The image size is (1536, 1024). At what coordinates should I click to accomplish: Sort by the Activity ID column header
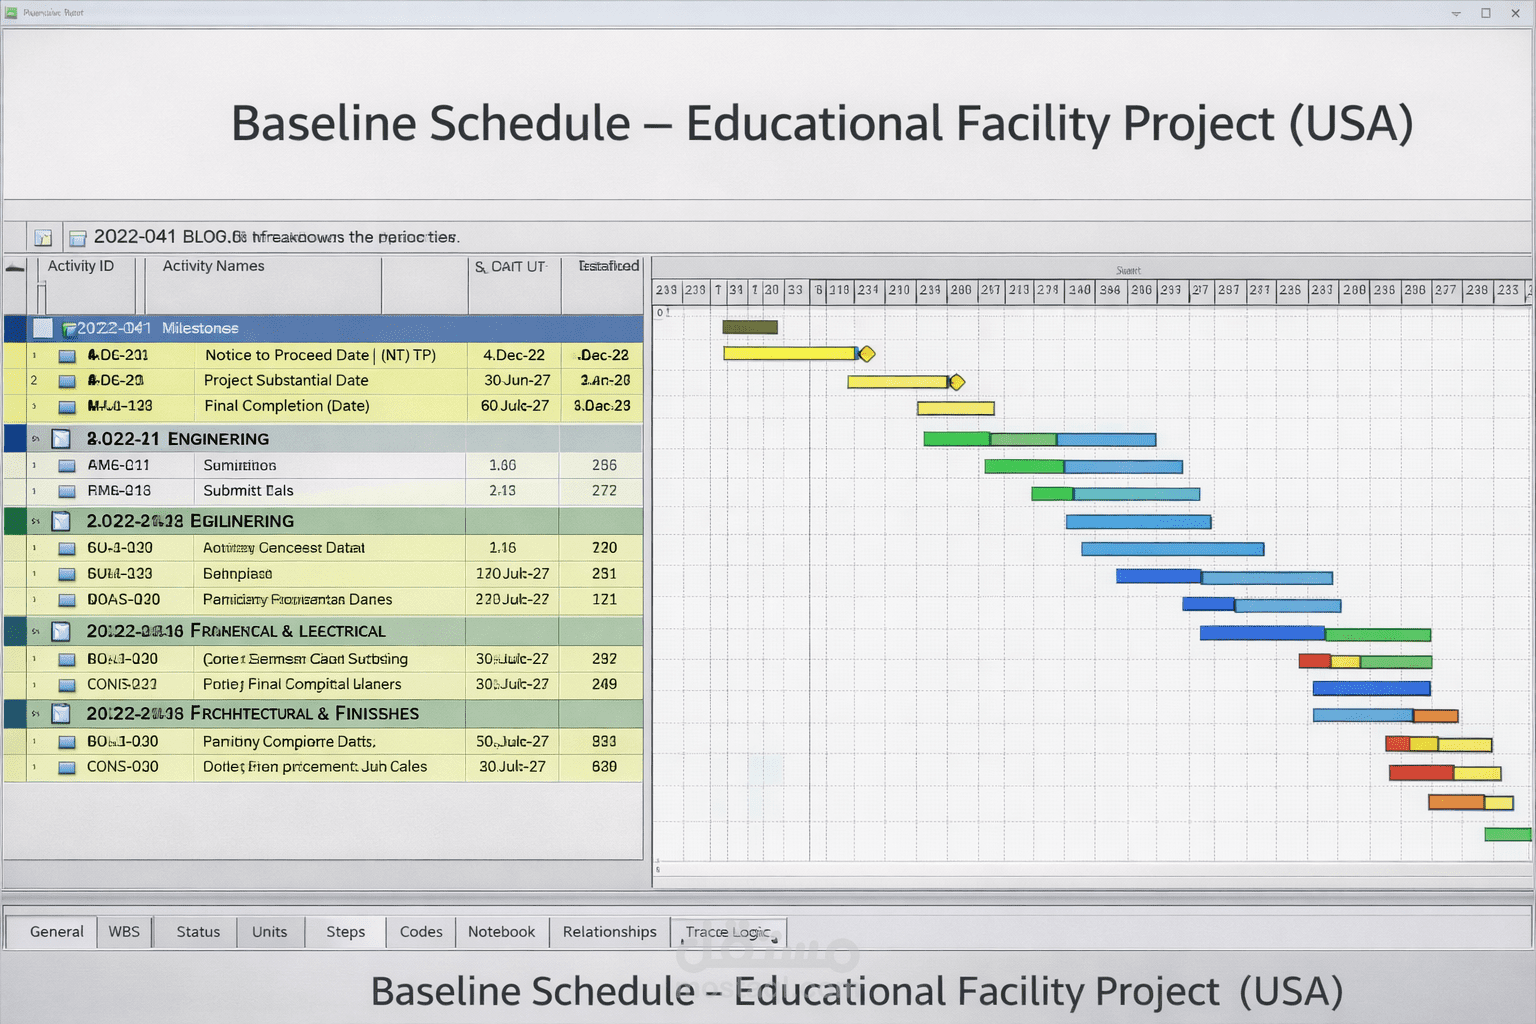tap(82, 266)
